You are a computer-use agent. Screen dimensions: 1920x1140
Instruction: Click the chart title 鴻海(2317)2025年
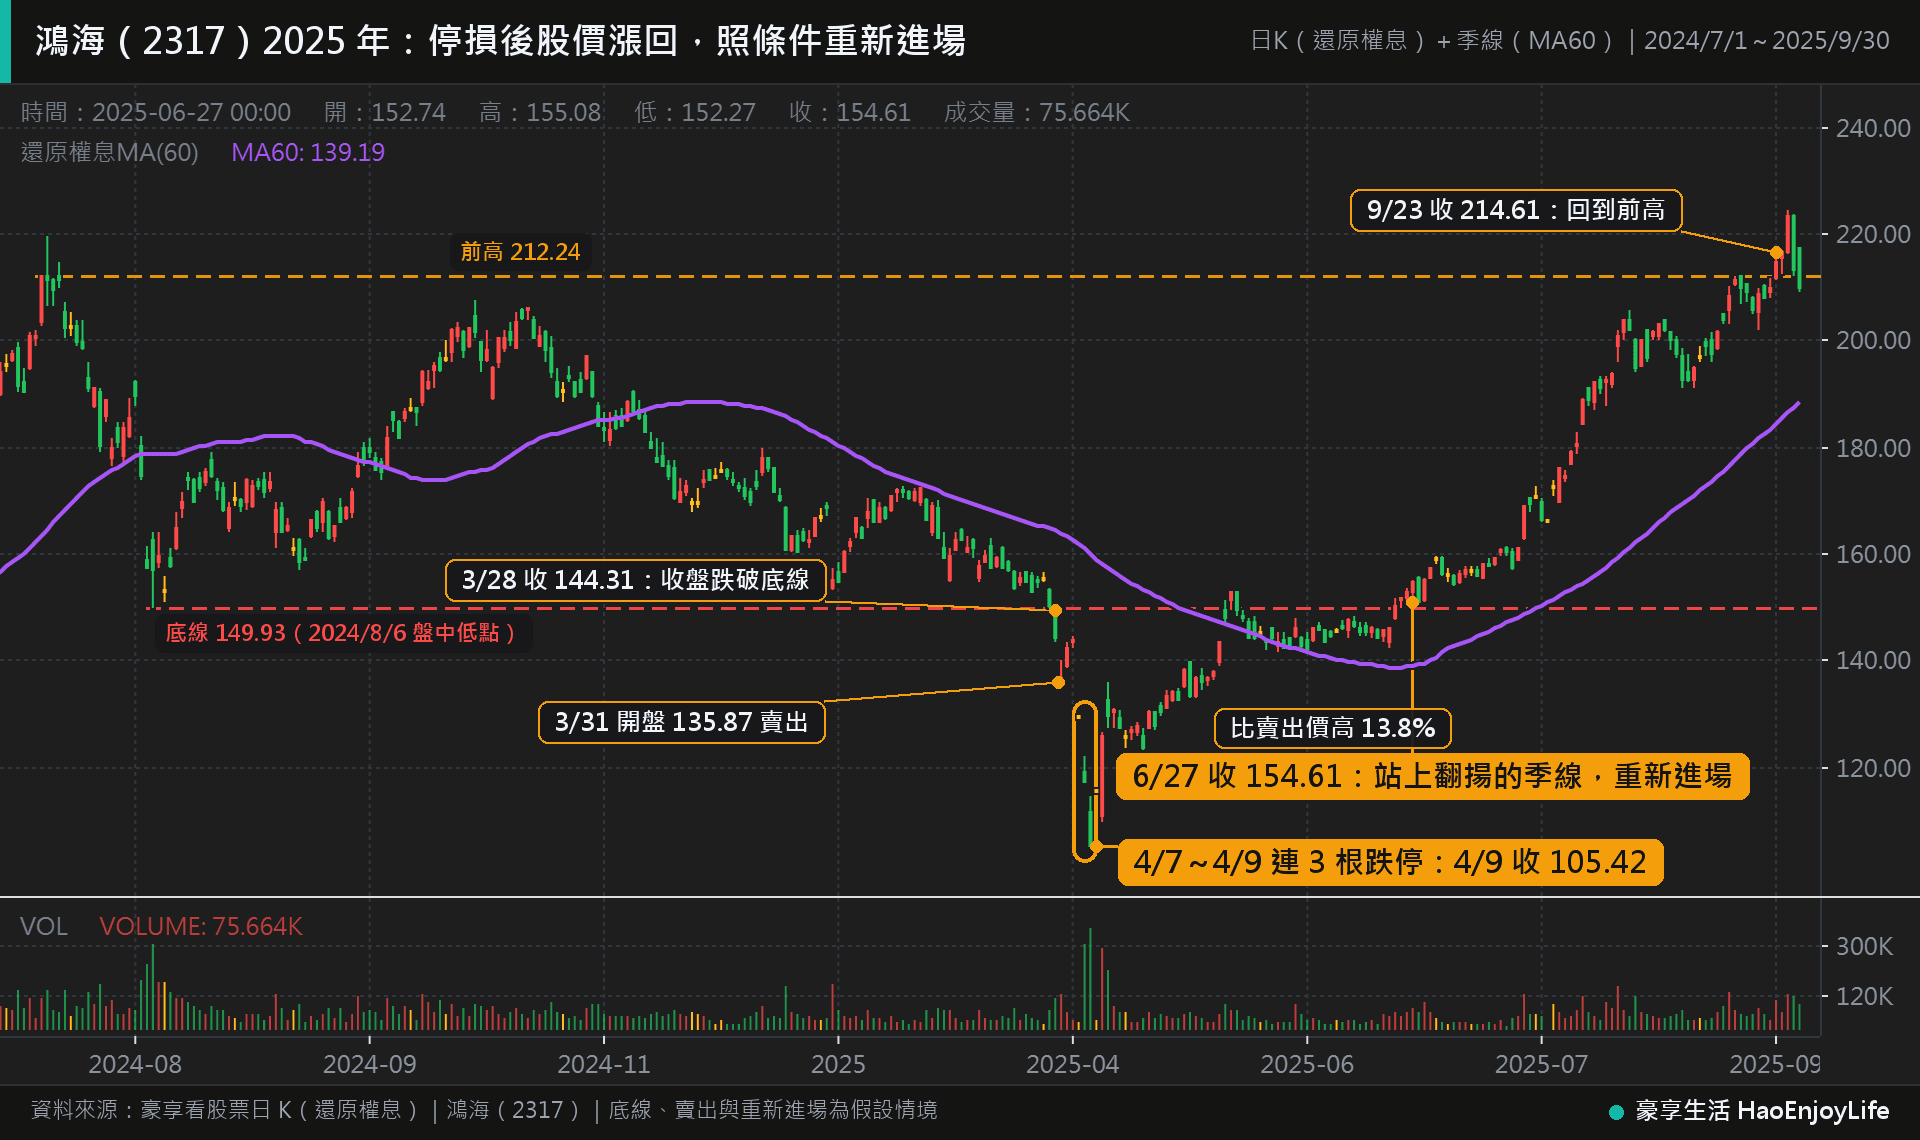pyautogui.click(x=500, y=41)
